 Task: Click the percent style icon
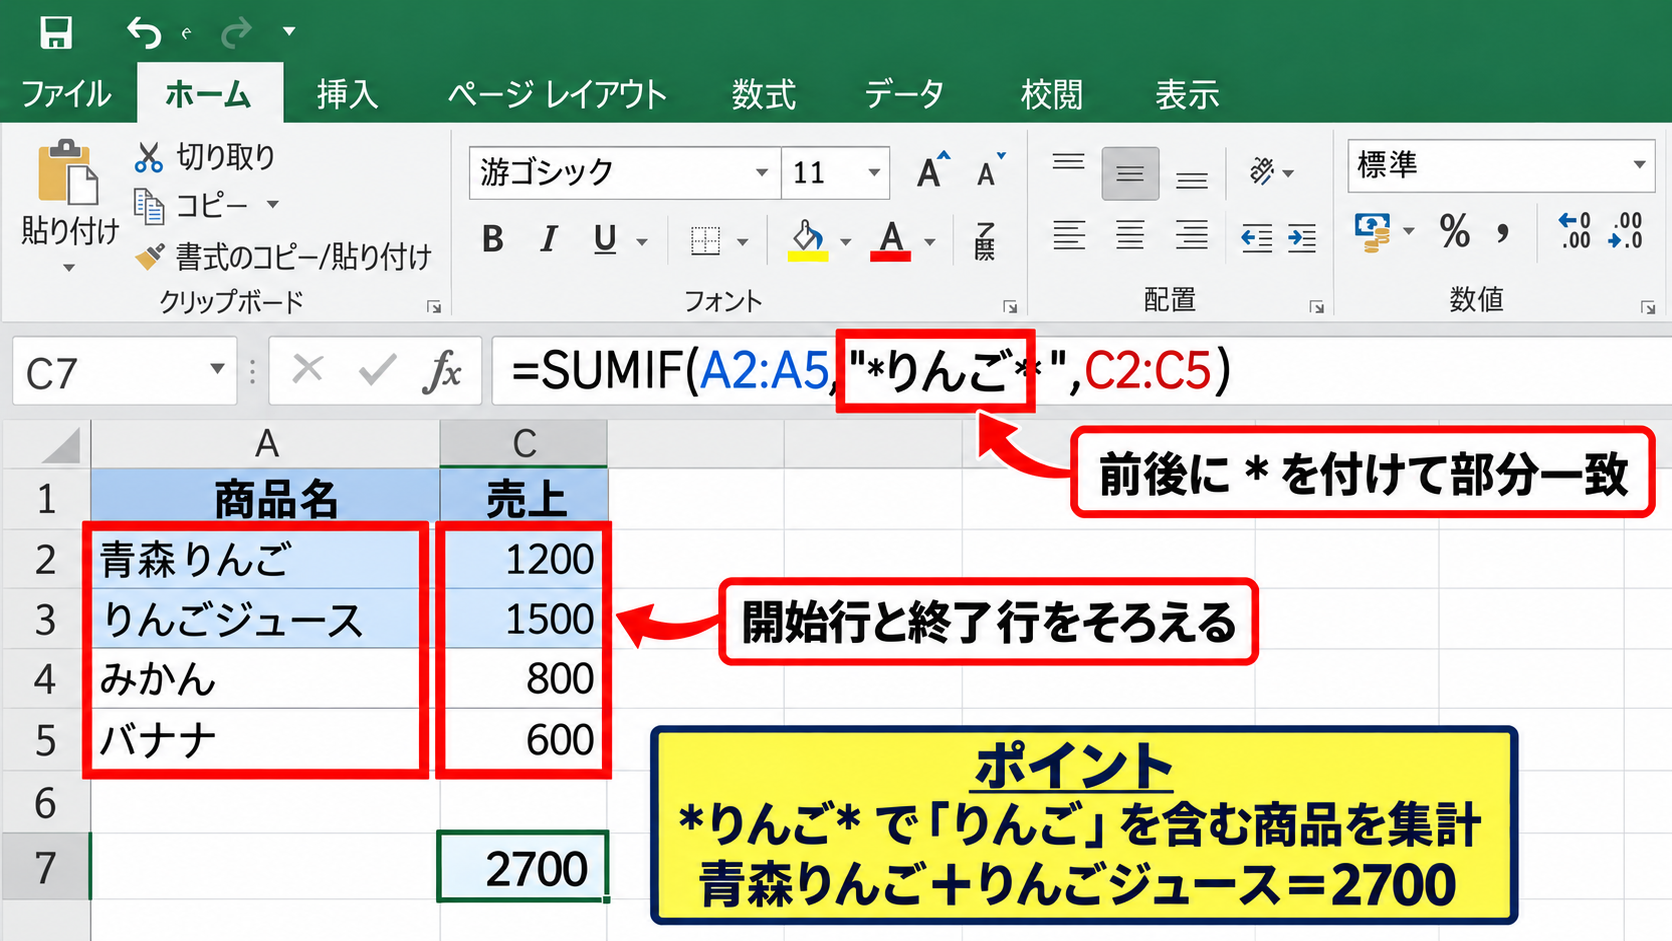(1455, 232)
